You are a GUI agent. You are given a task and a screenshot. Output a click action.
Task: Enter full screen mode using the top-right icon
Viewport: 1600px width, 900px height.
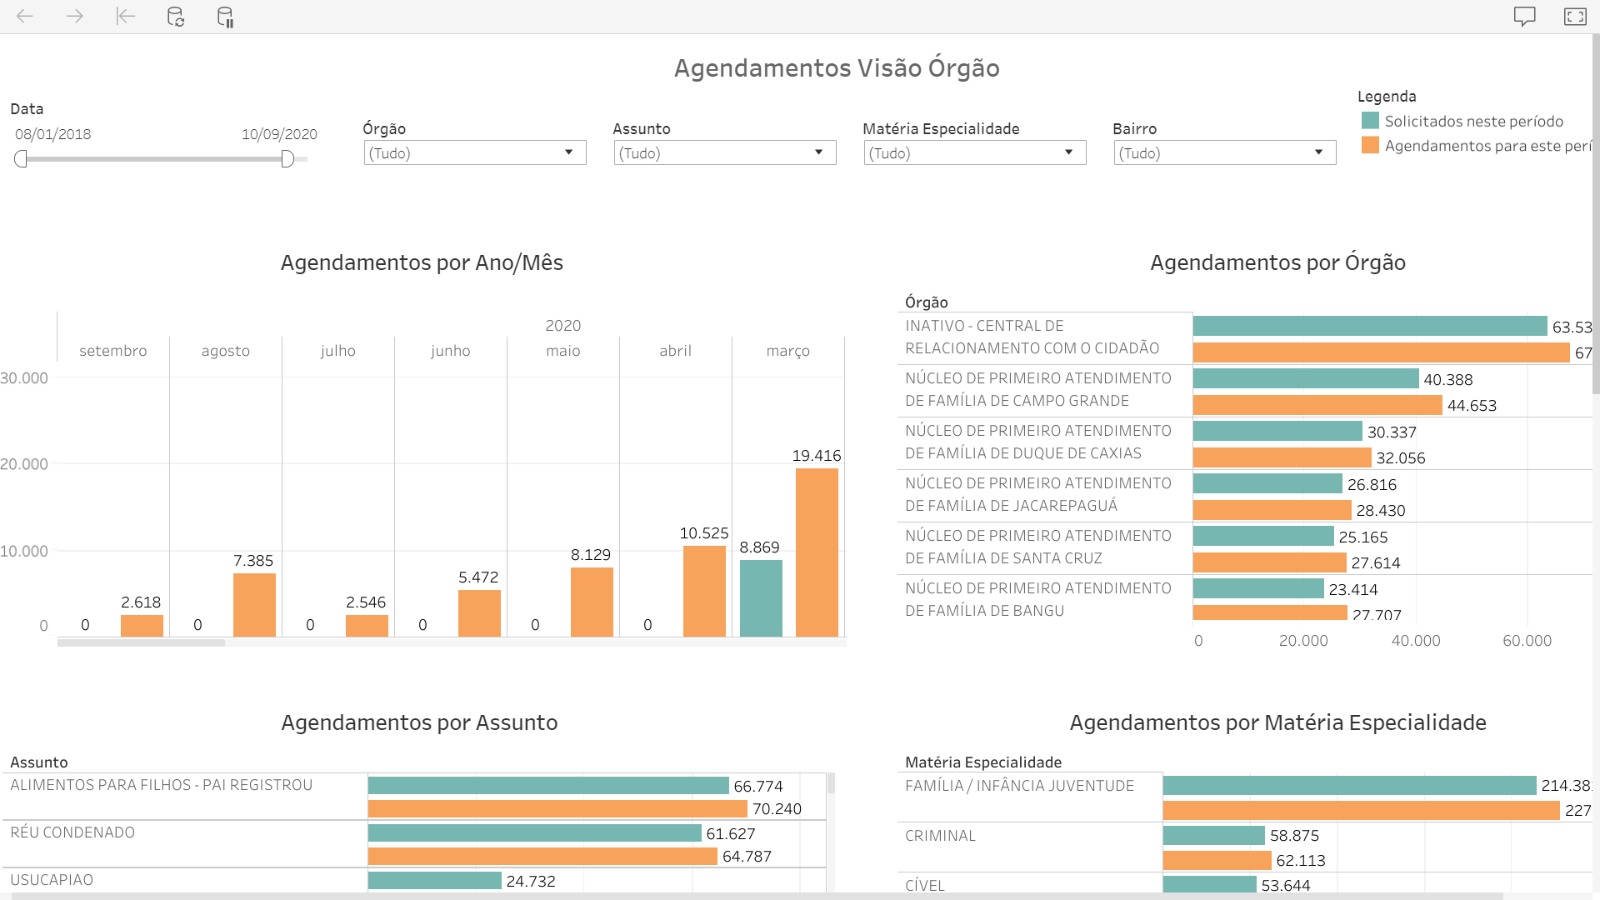[1575, 16]
